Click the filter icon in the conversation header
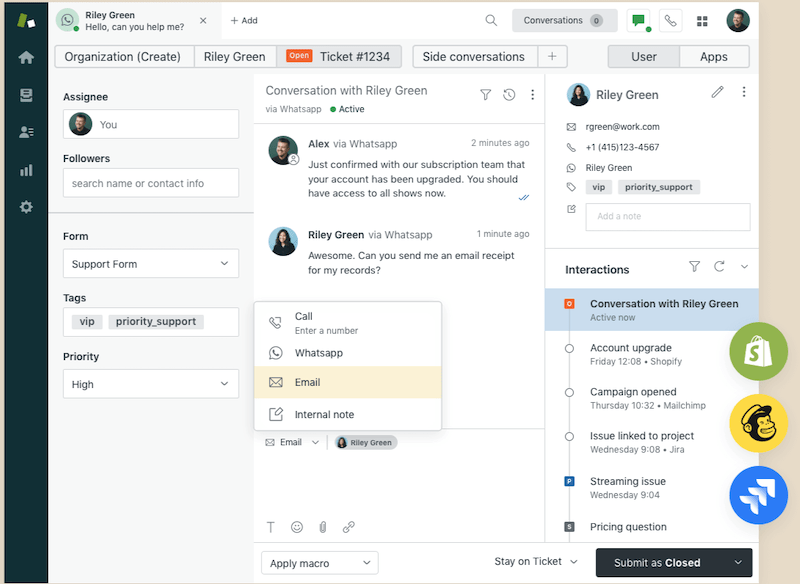 pos(486,94)
